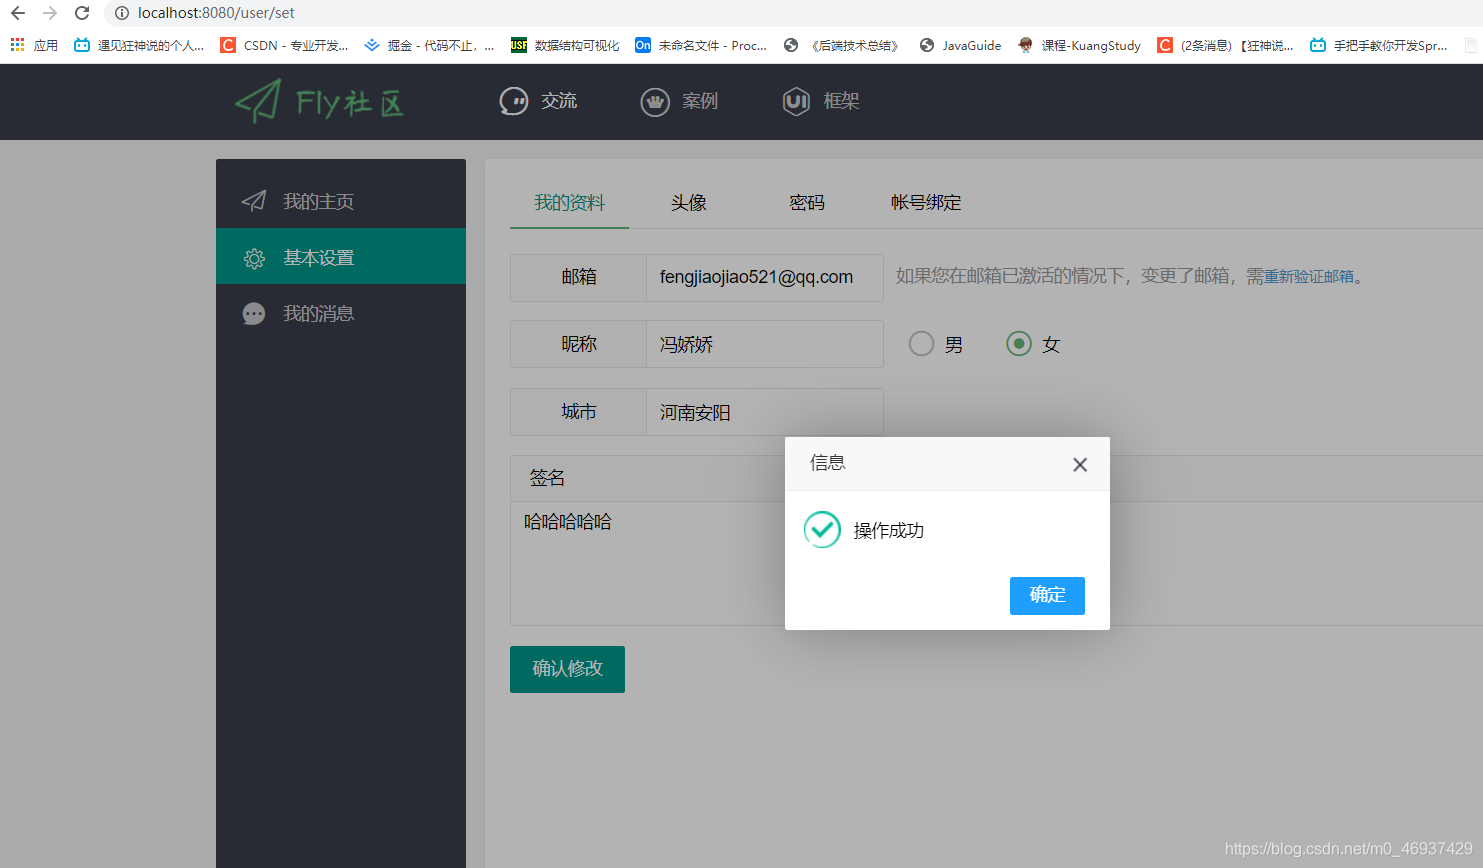The width and height of the screenshot is (1483, 868).
Task: Open the 应用 apps grid bookmark
Action: click(x=34, y=45)
